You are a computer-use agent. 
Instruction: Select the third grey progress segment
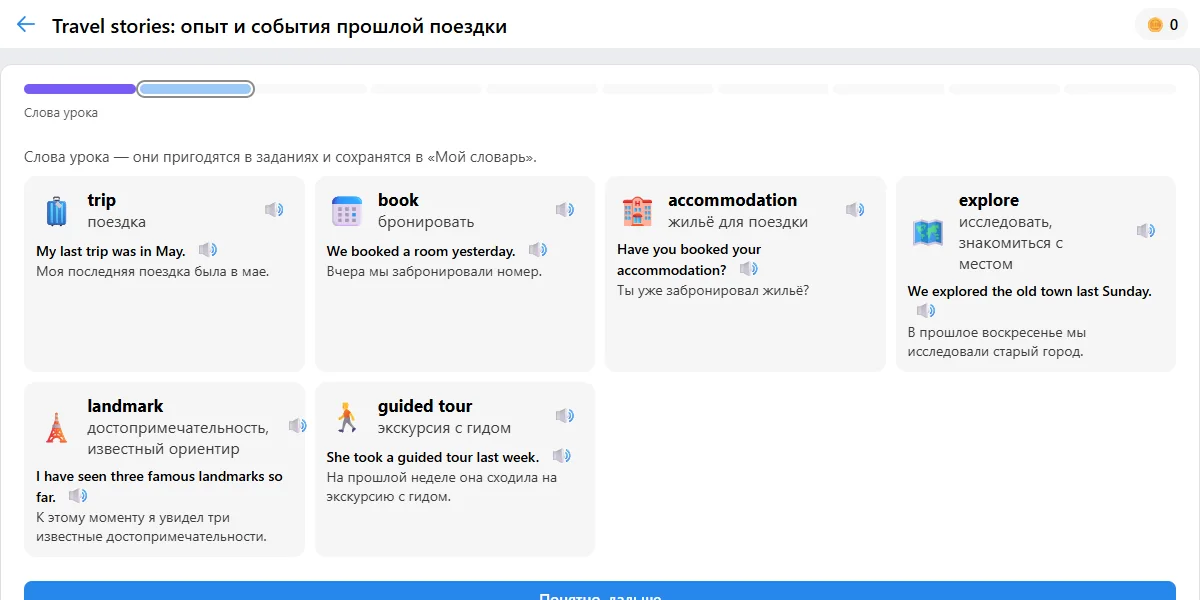click(x=312, y=89)
